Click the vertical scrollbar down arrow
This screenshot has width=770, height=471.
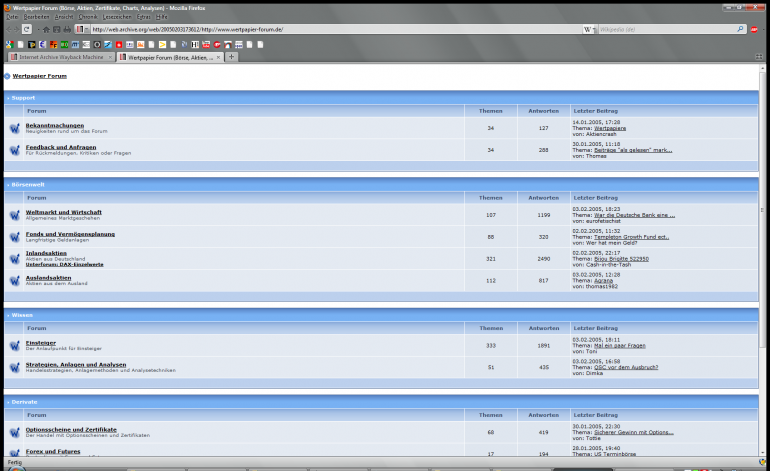(x=763, y=453)
